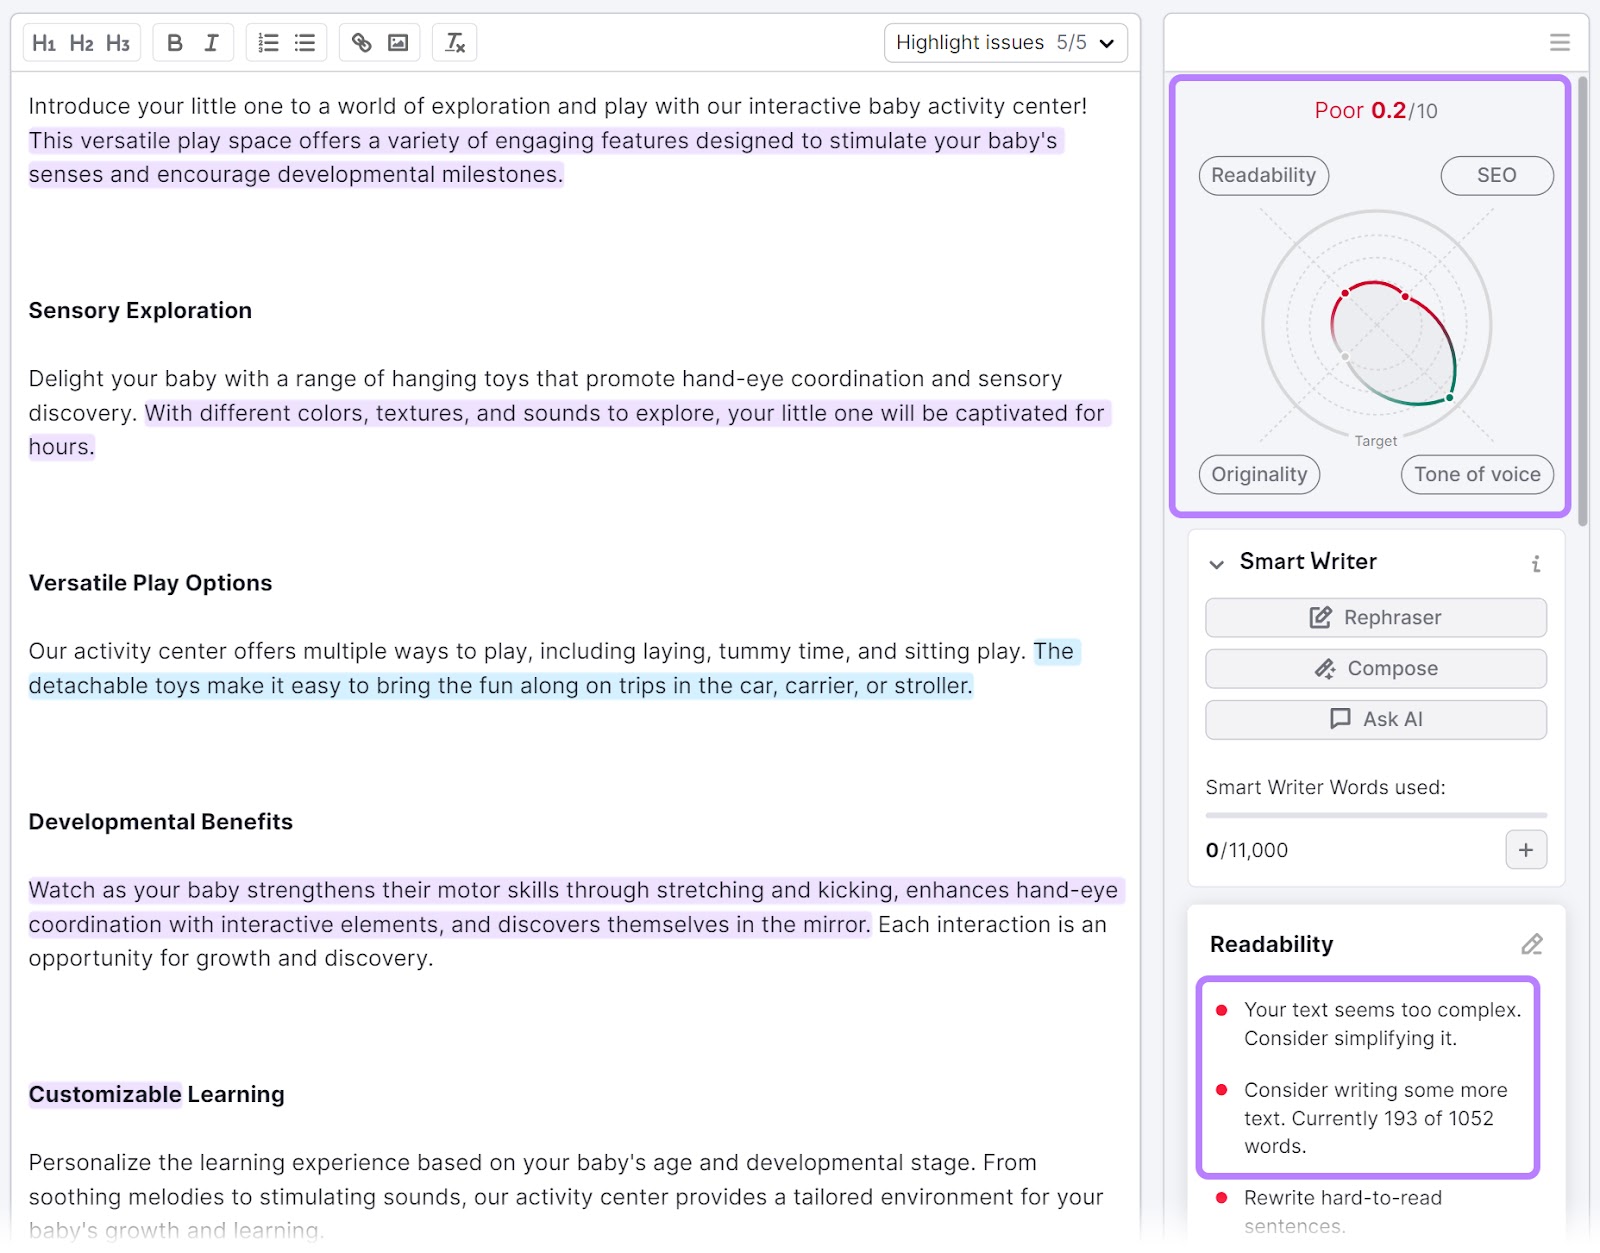Click the Poor 0.2/10 score

[x=1376, y=111]
